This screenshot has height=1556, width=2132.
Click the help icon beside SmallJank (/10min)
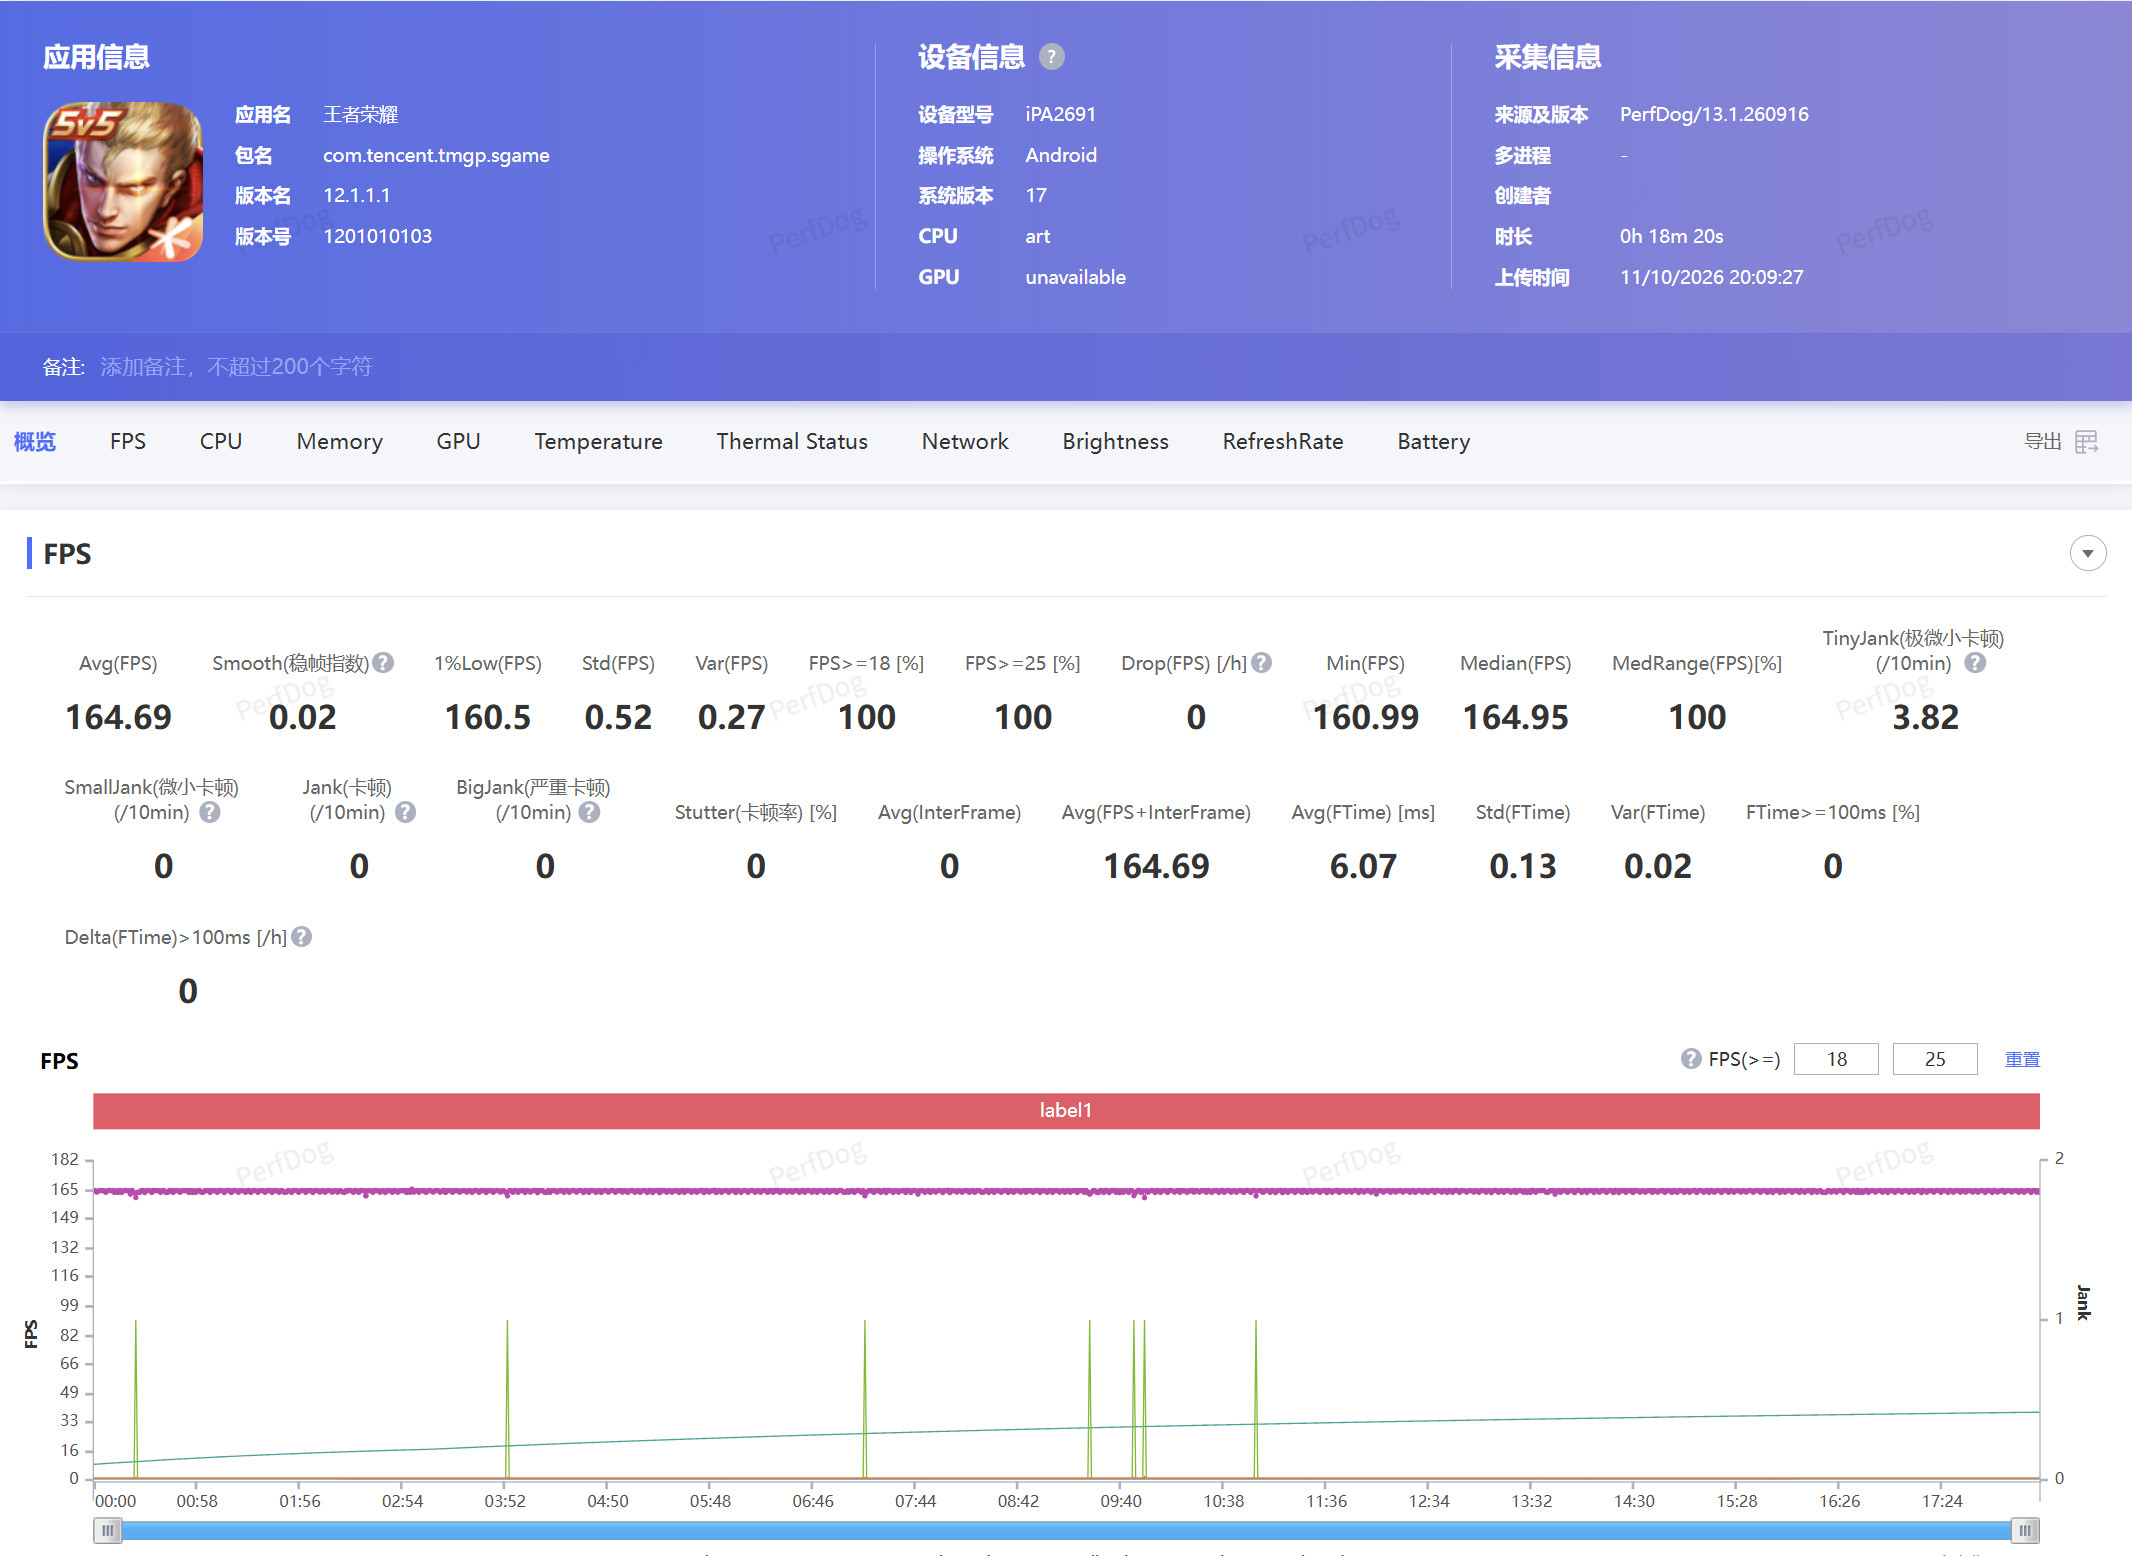(x=209, y=812)
